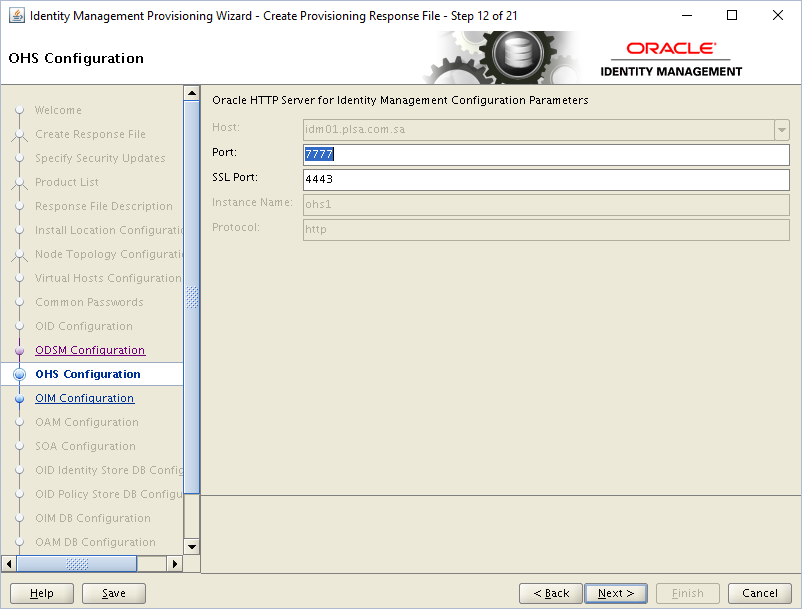The width and height of the screenshot is (802, 609).
Task: Select the Welcome step in the sidebar
Action: [60, 110]
